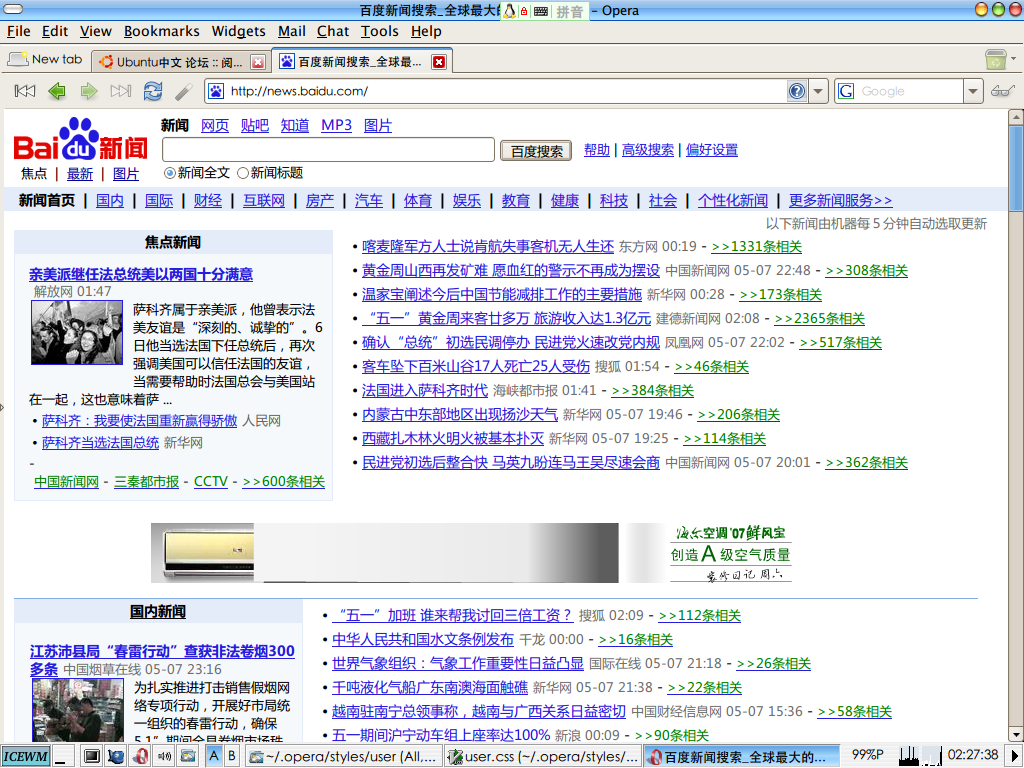Open the 亲美派继任法总统 headline link
Screen dimensions: 1024x768
[x=141, y=274]
